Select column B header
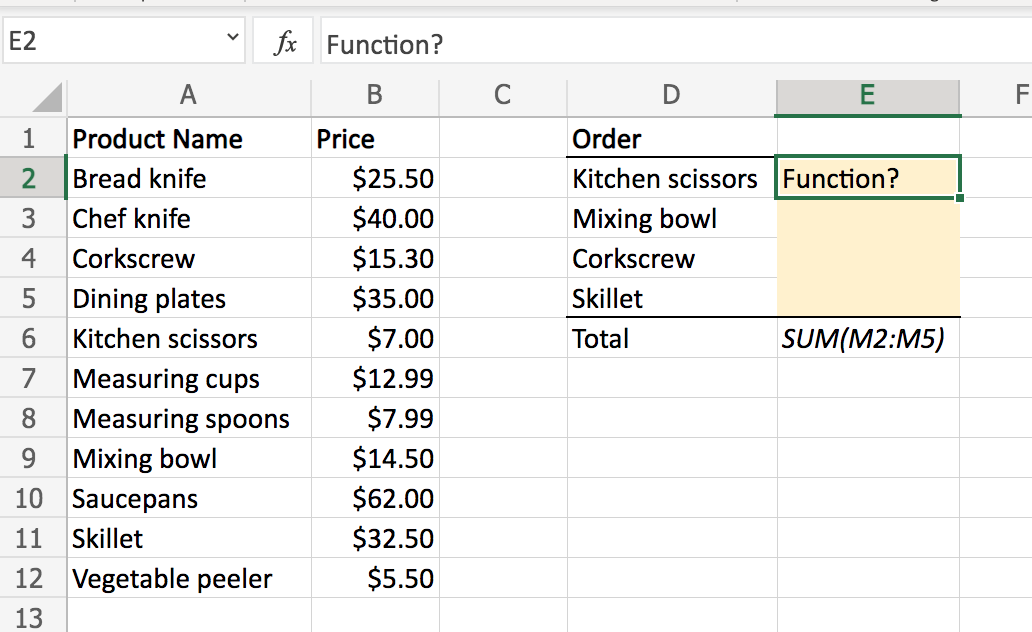Image resolution: width=1032 pixels, height=632 pixels. click(374, 95)
